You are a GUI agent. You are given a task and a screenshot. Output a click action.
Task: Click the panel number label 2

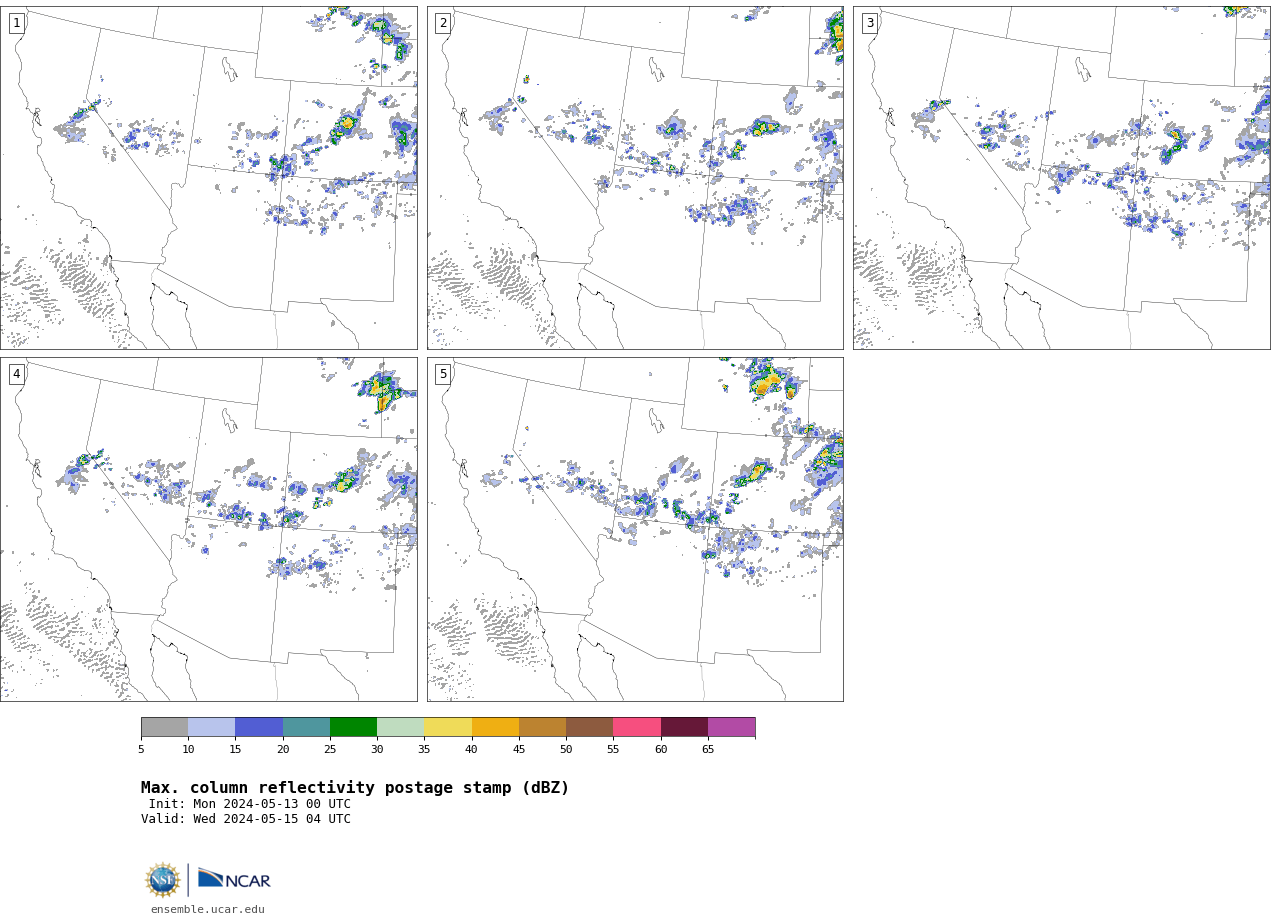pyautogui.click(x=443, y=23)
